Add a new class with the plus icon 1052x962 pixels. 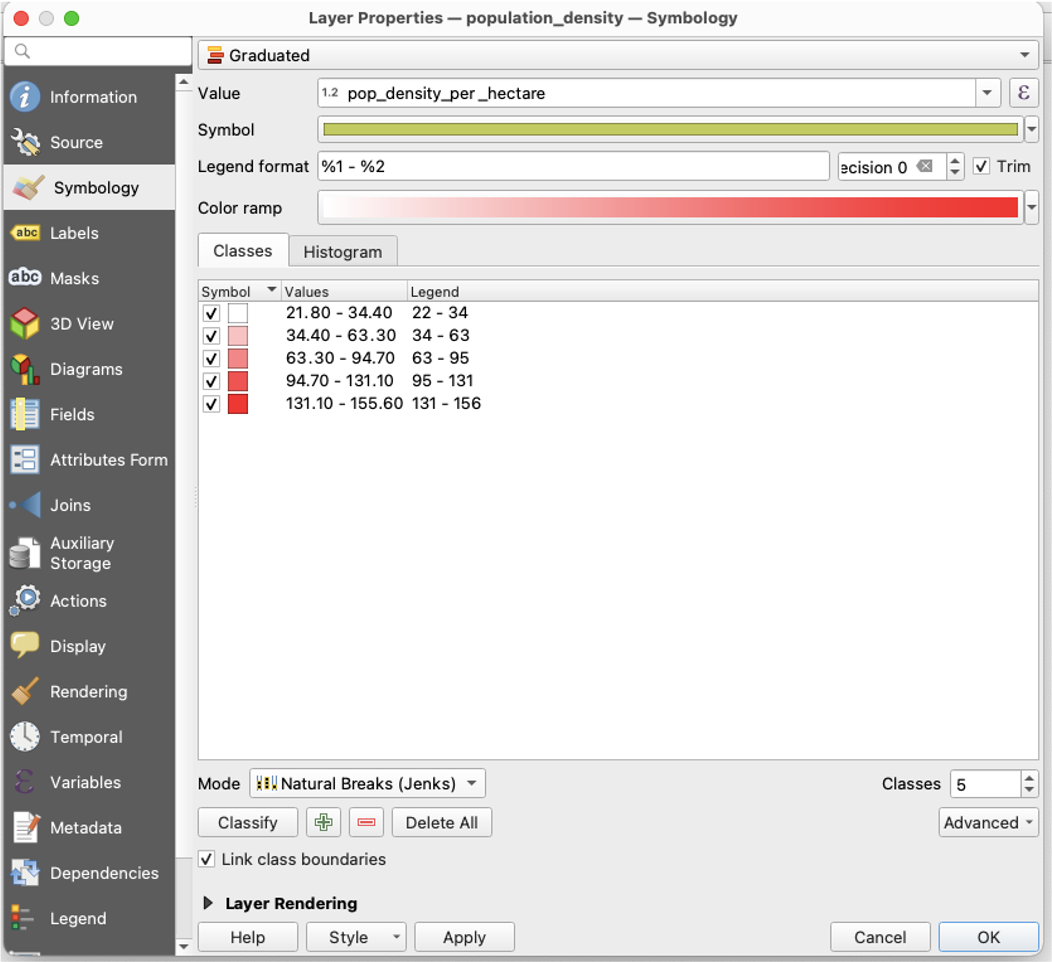(323, 822)
